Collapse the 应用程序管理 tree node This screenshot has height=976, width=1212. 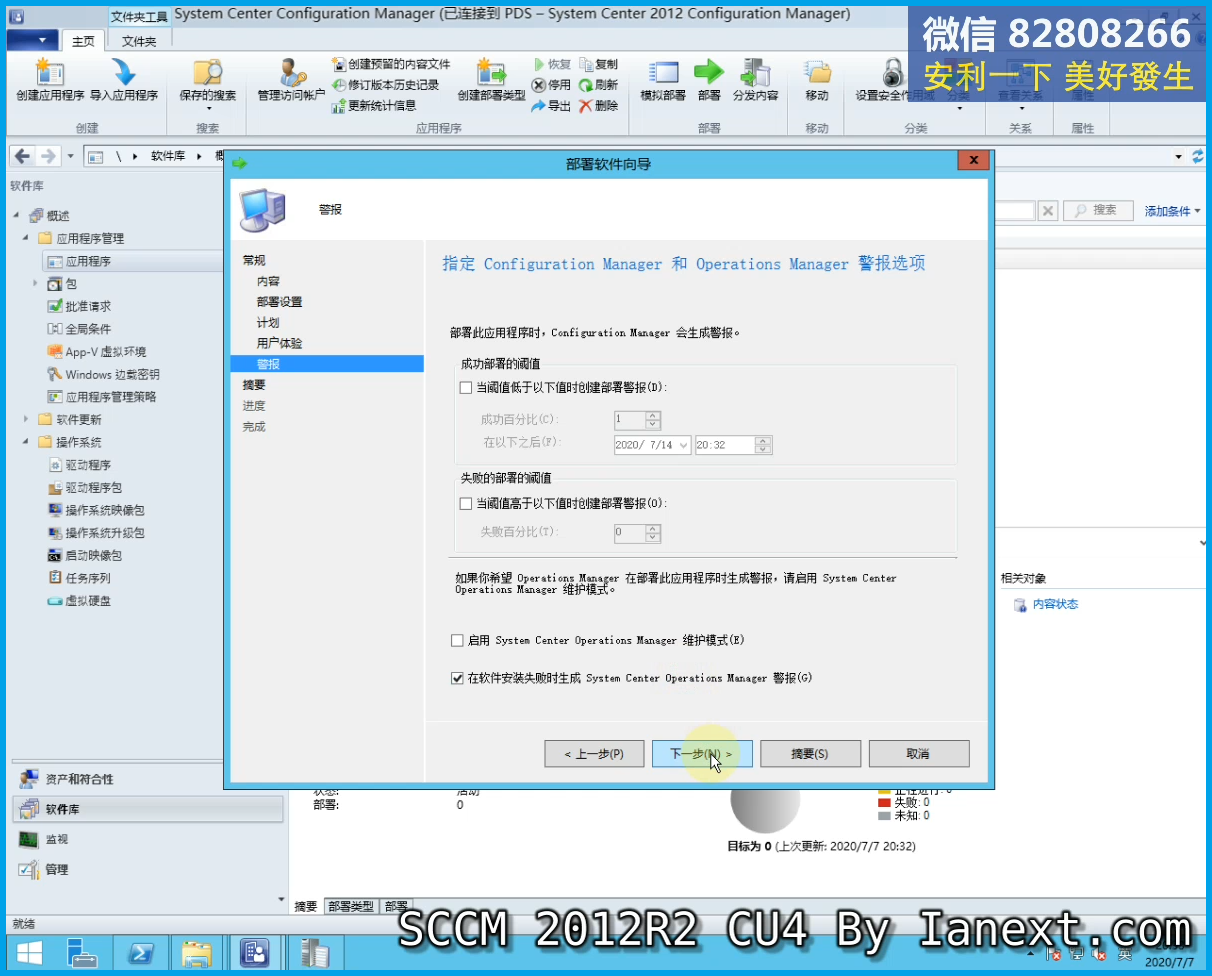coord(26,239)
